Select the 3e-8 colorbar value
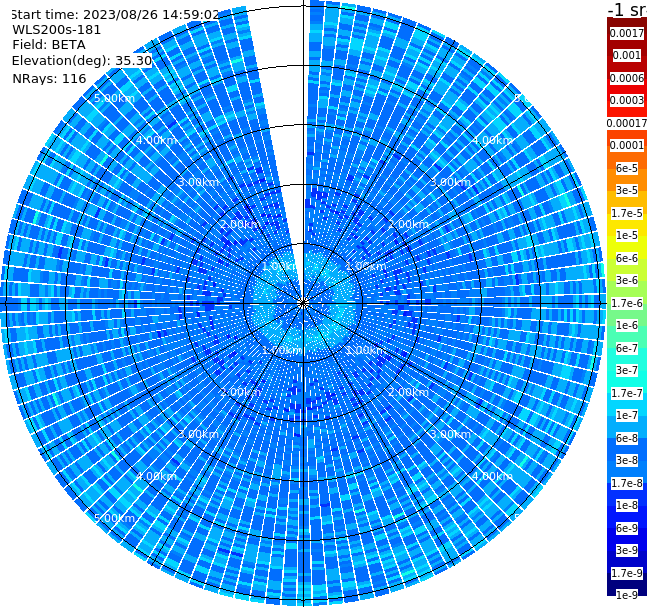This screenshot has width=647, height=607. [x=627, y=460]
